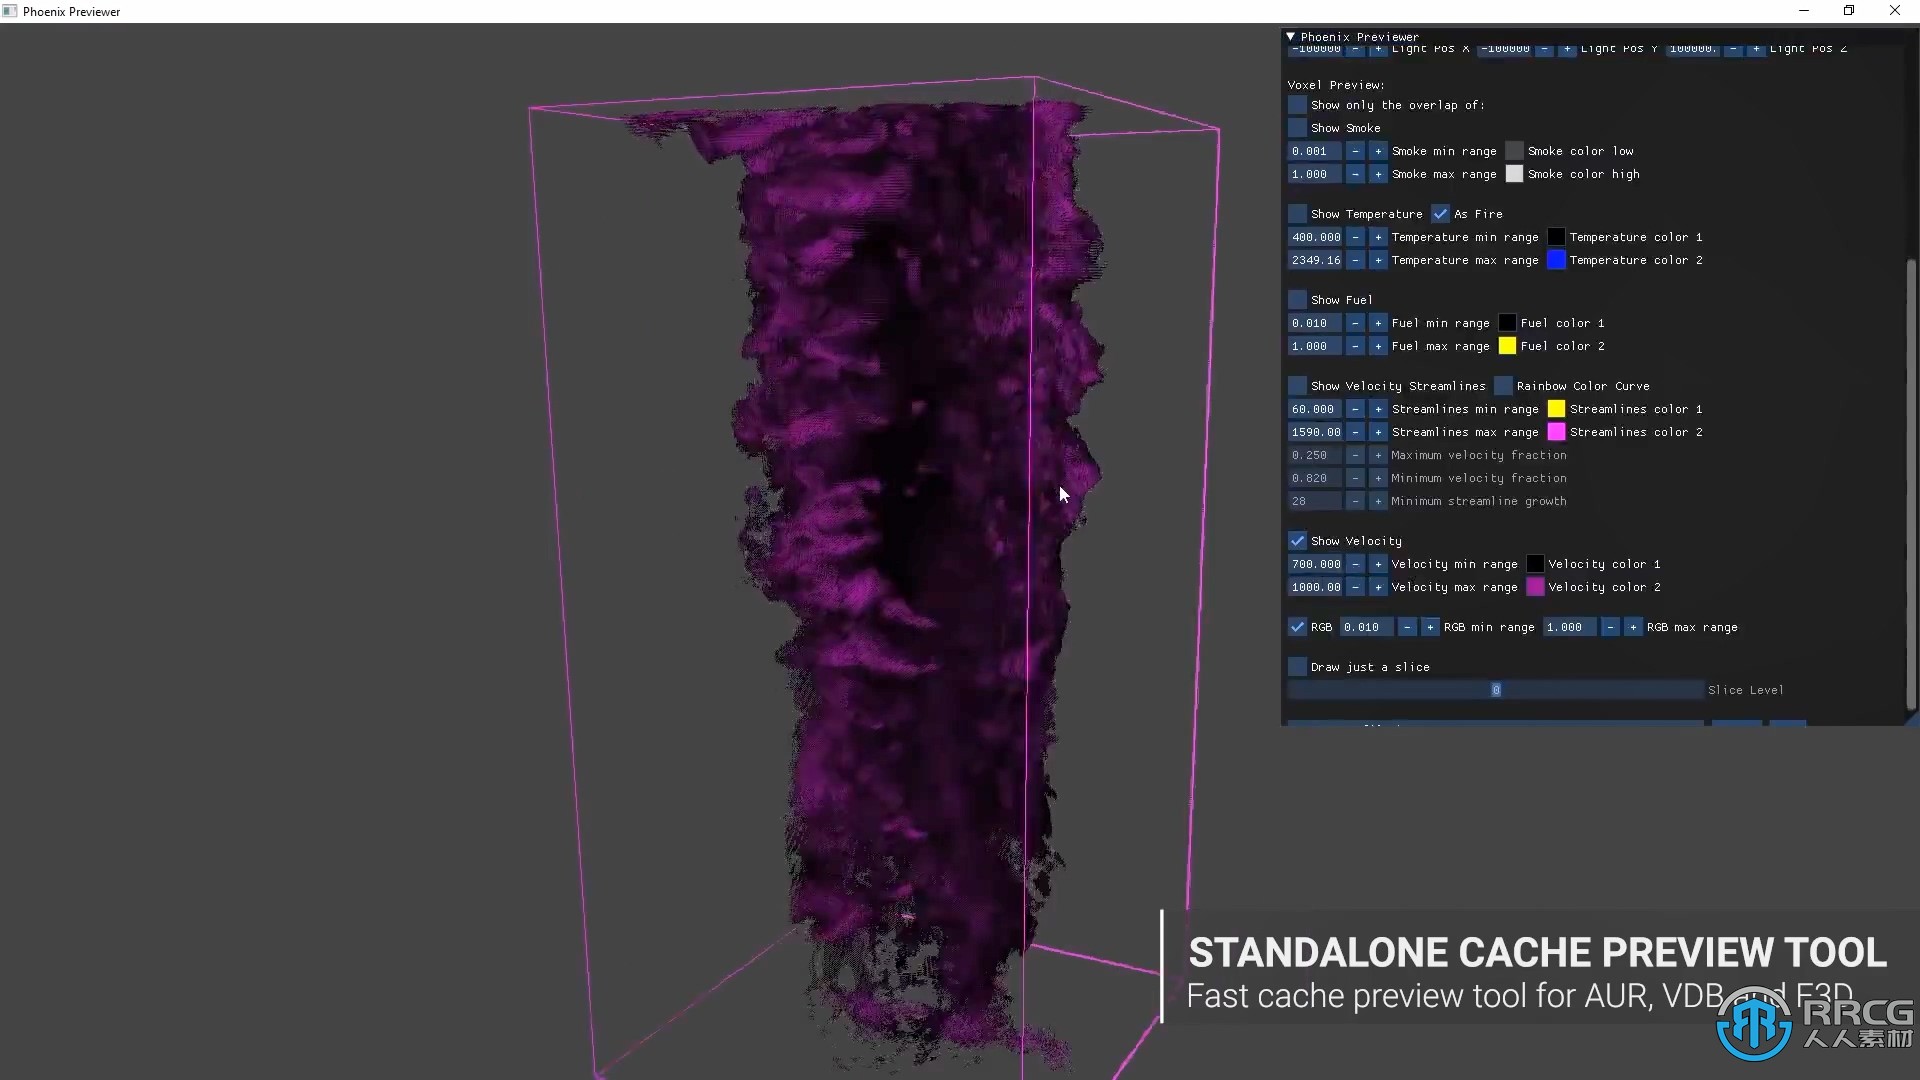The image size is (1920, 1080).
Task: Decrease Temperature min range with minus button
Action: [1355, 237]
